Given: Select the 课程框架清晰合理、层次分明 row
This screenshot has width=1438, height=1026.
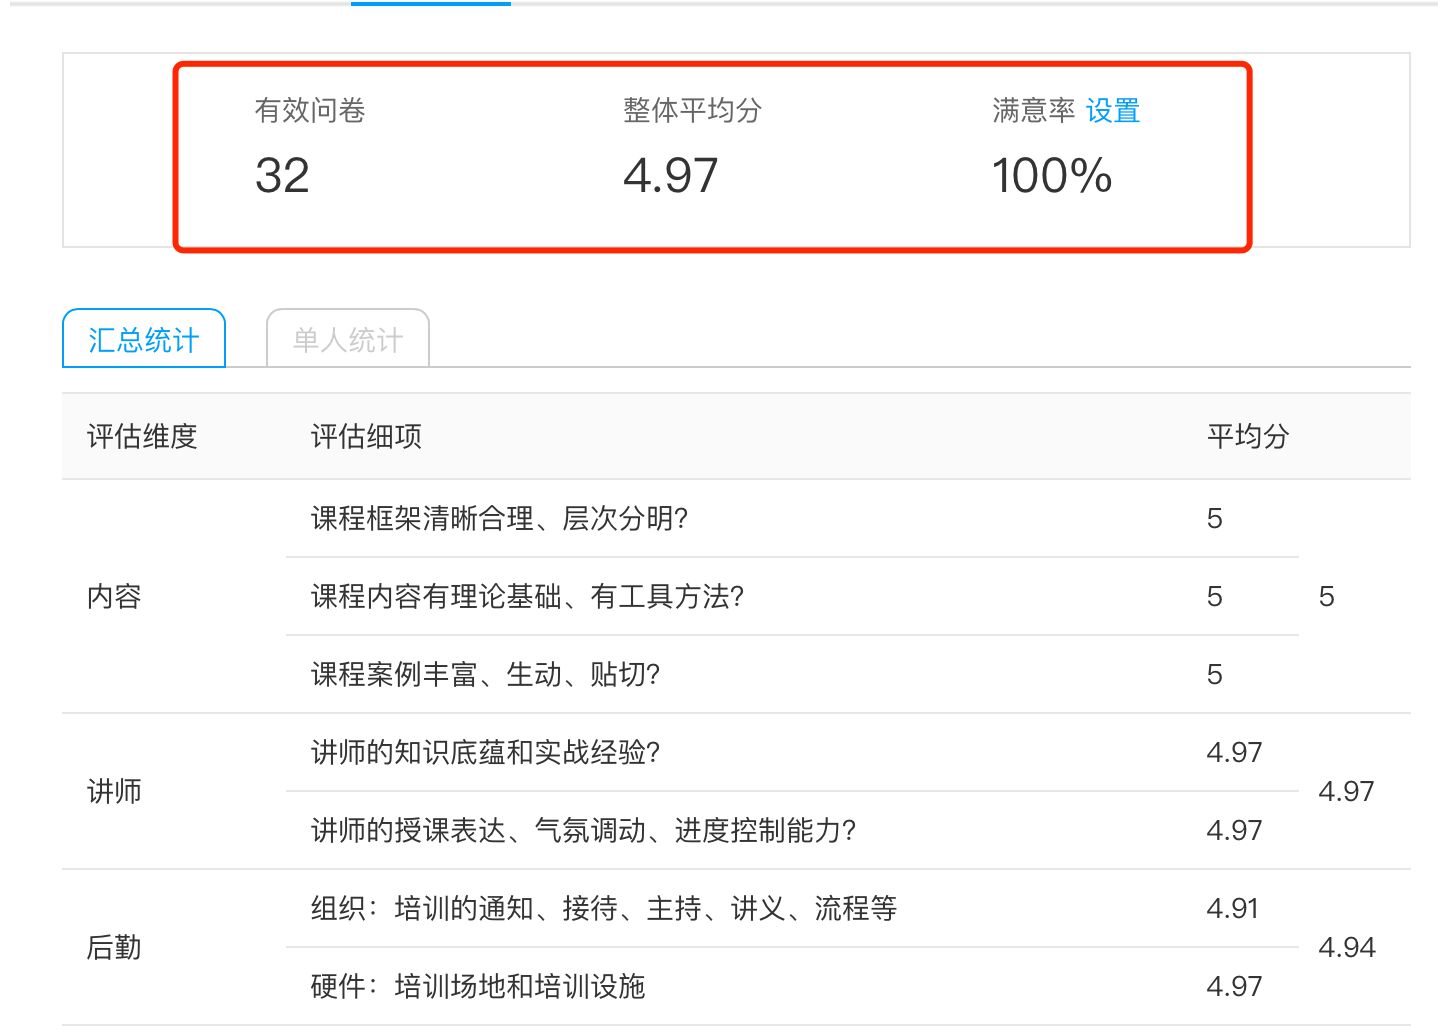Looking at the screenshot, I should click(x=499, y=519).
